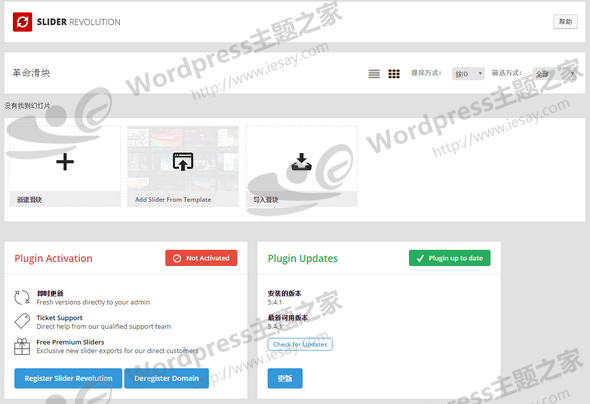Click the plus icon for new slider
Screen dimensions: 590x404
click(65, 162)
